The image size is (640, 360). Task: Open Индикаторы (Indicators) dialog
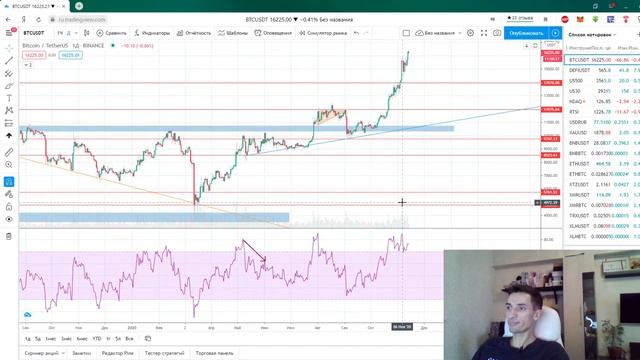(152, 33)
